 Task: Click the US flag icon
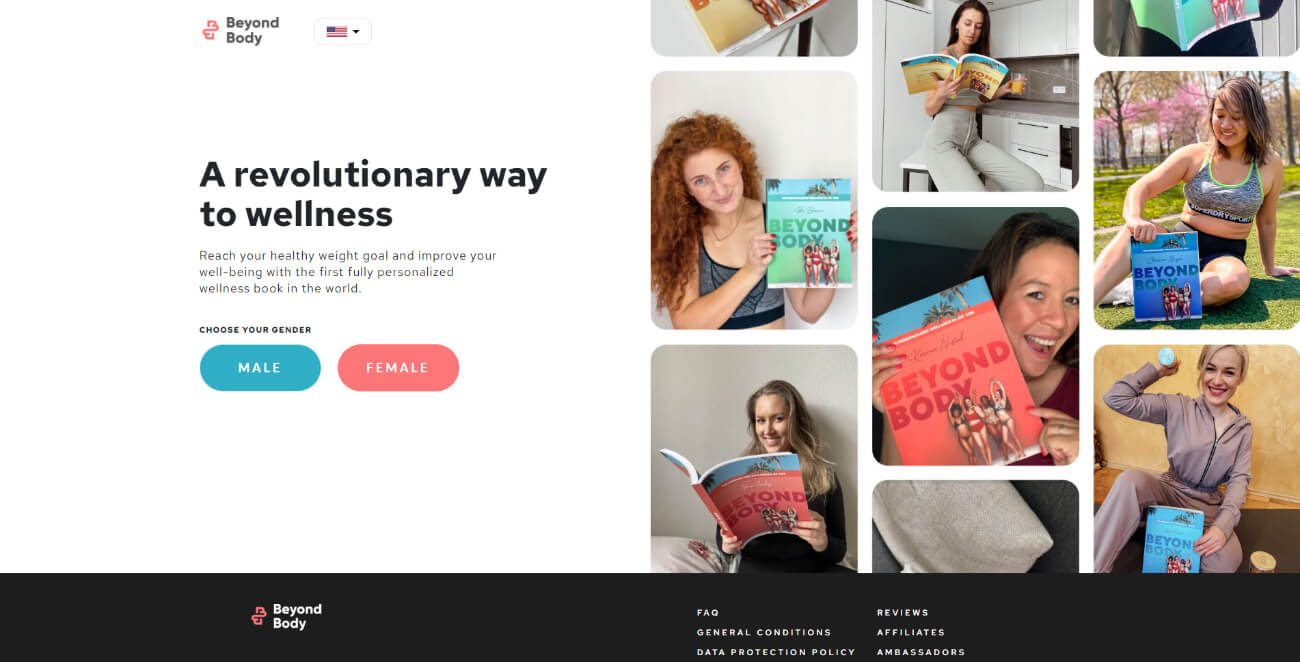336,32
